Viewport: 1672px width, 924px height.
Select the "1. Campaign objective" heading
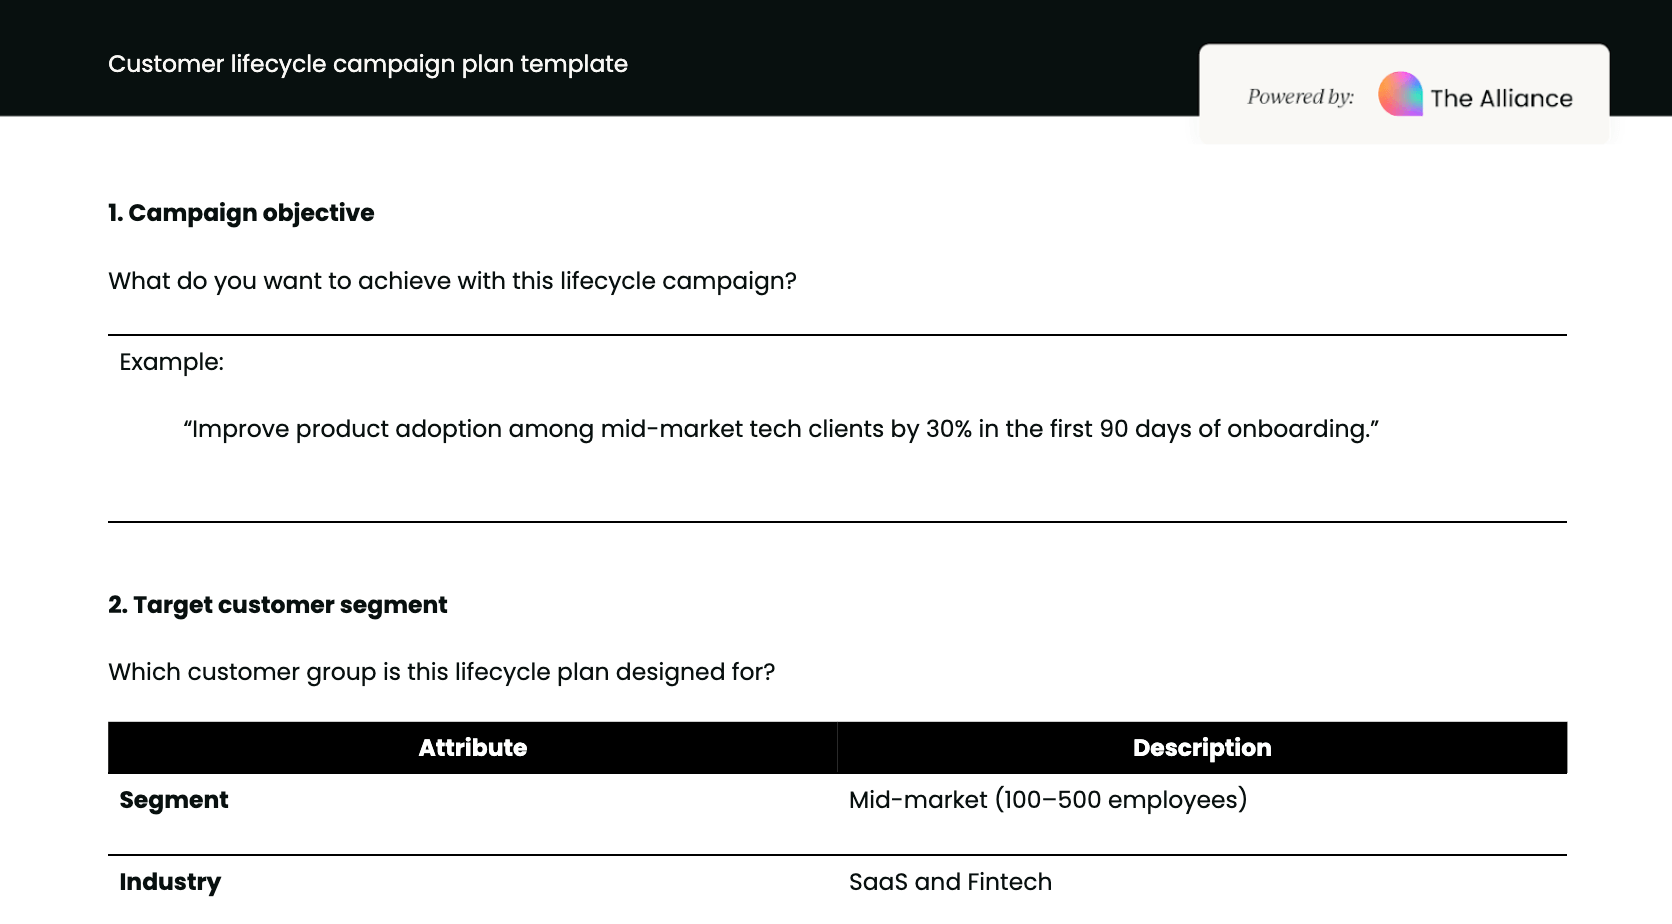point(241,213)
